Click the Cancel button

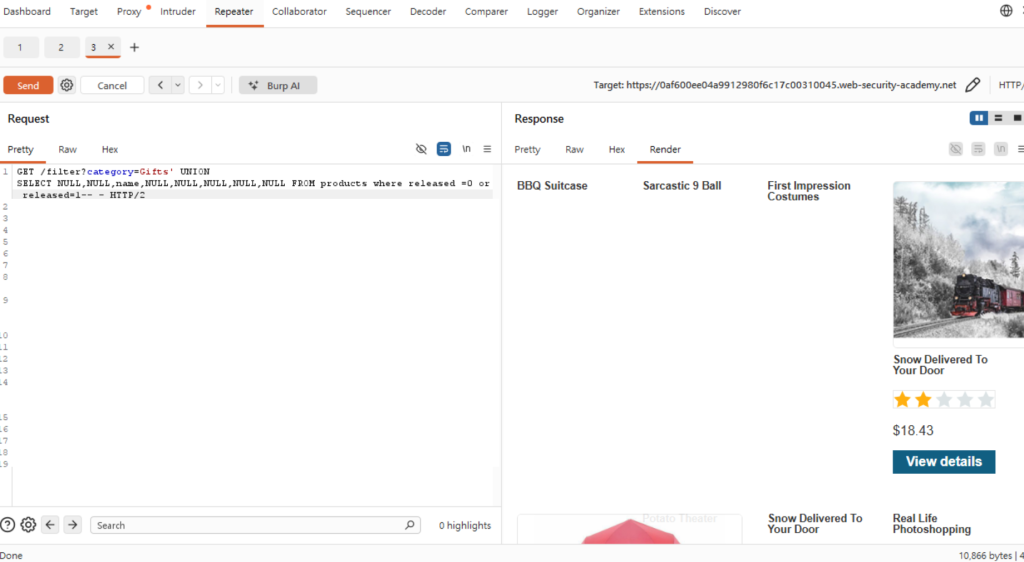(112, 86)
